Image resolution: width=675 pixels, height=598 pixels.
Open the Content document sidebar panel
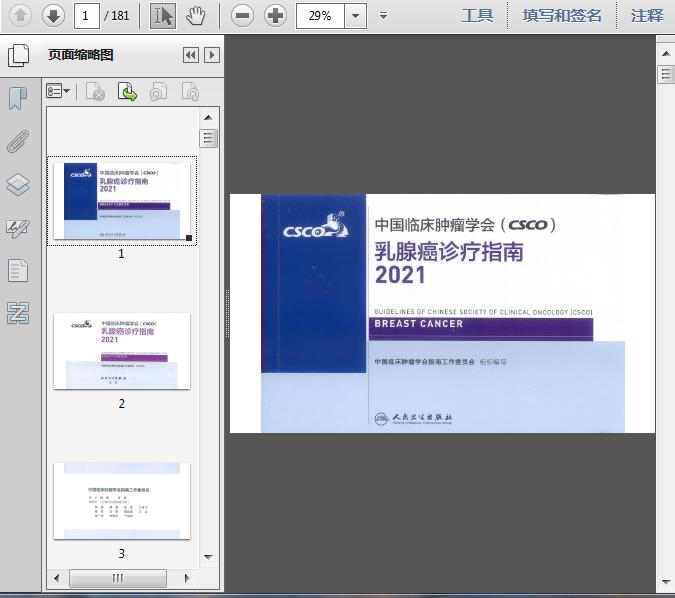[x=18, y=271]
